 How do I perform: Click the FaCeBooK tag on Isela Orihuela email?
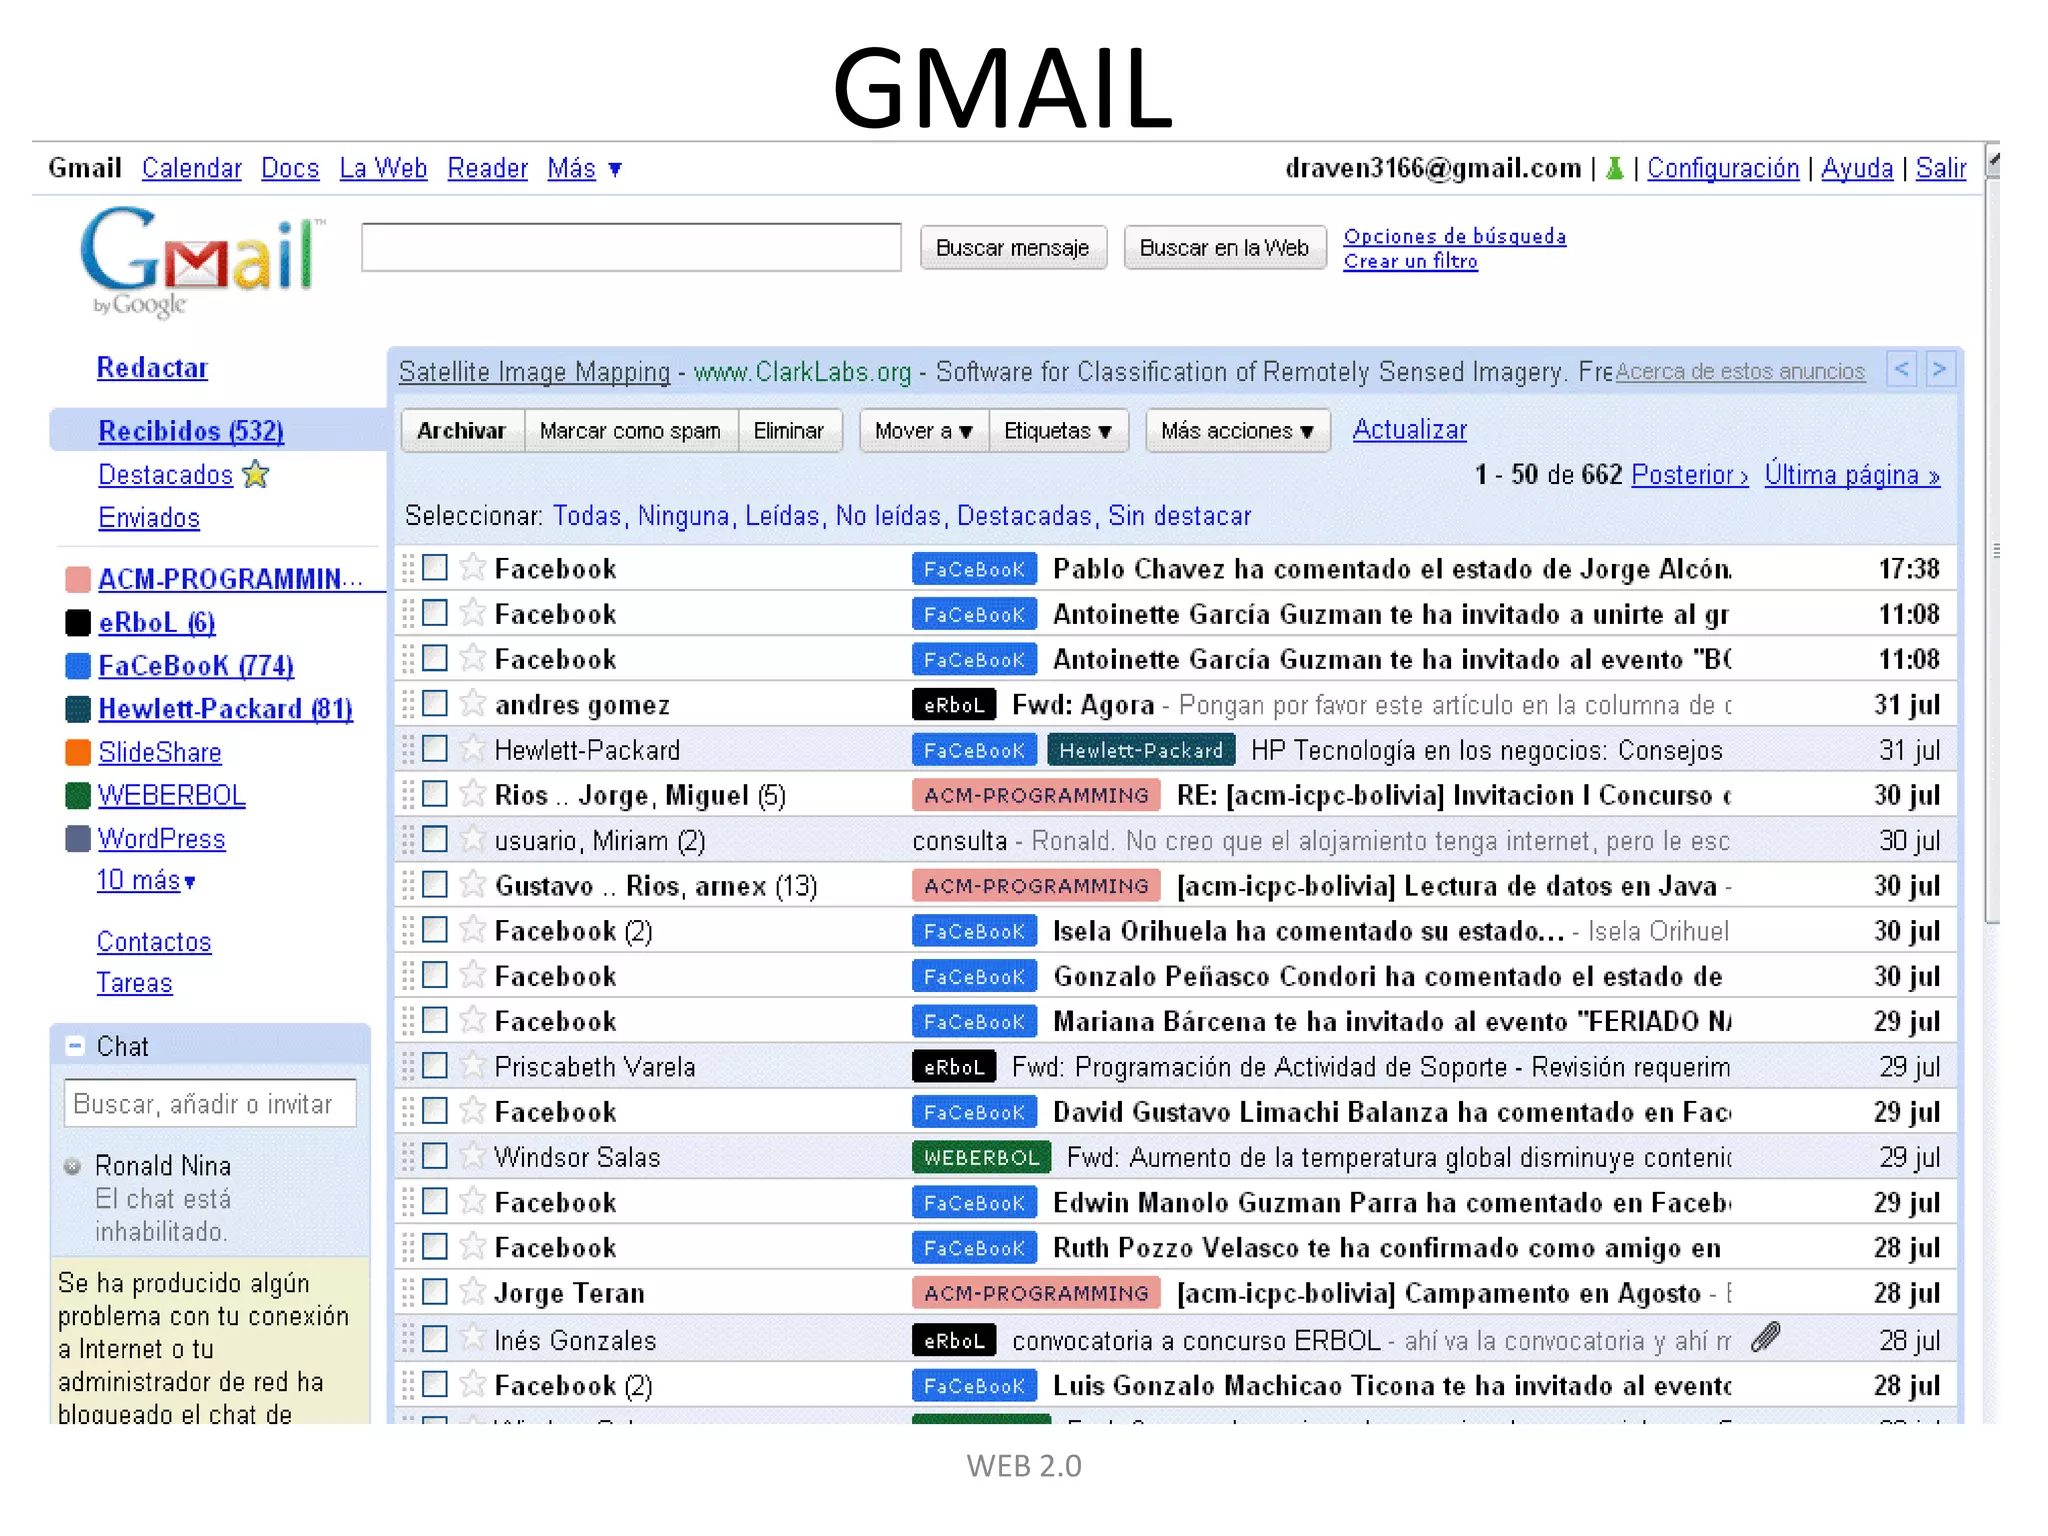click(x=974, y=931)
